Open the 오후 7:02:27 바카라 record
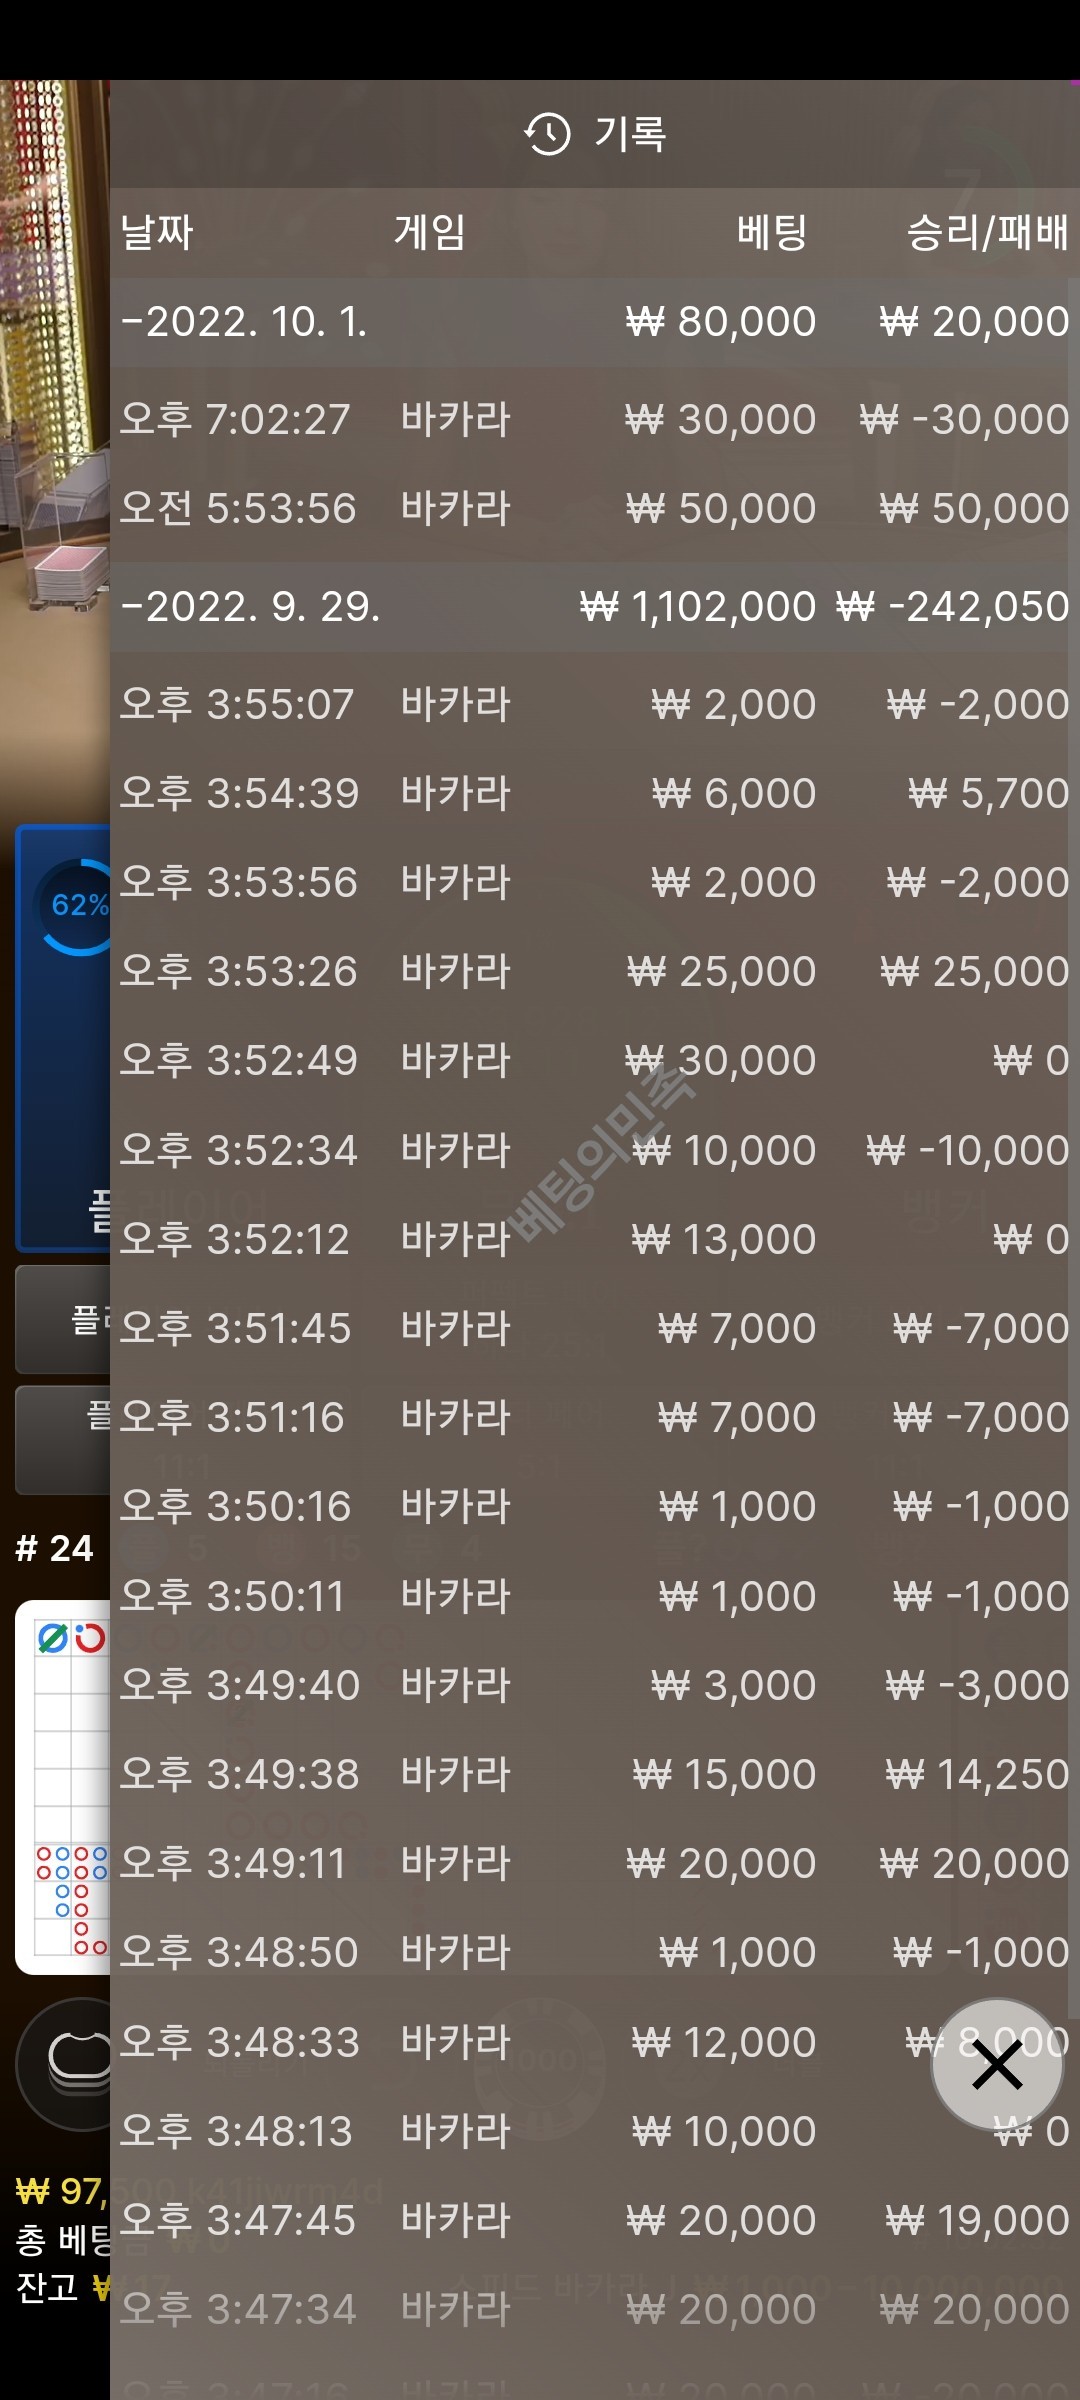This screenshot has width=1080, height=2400. coord(595,419)
